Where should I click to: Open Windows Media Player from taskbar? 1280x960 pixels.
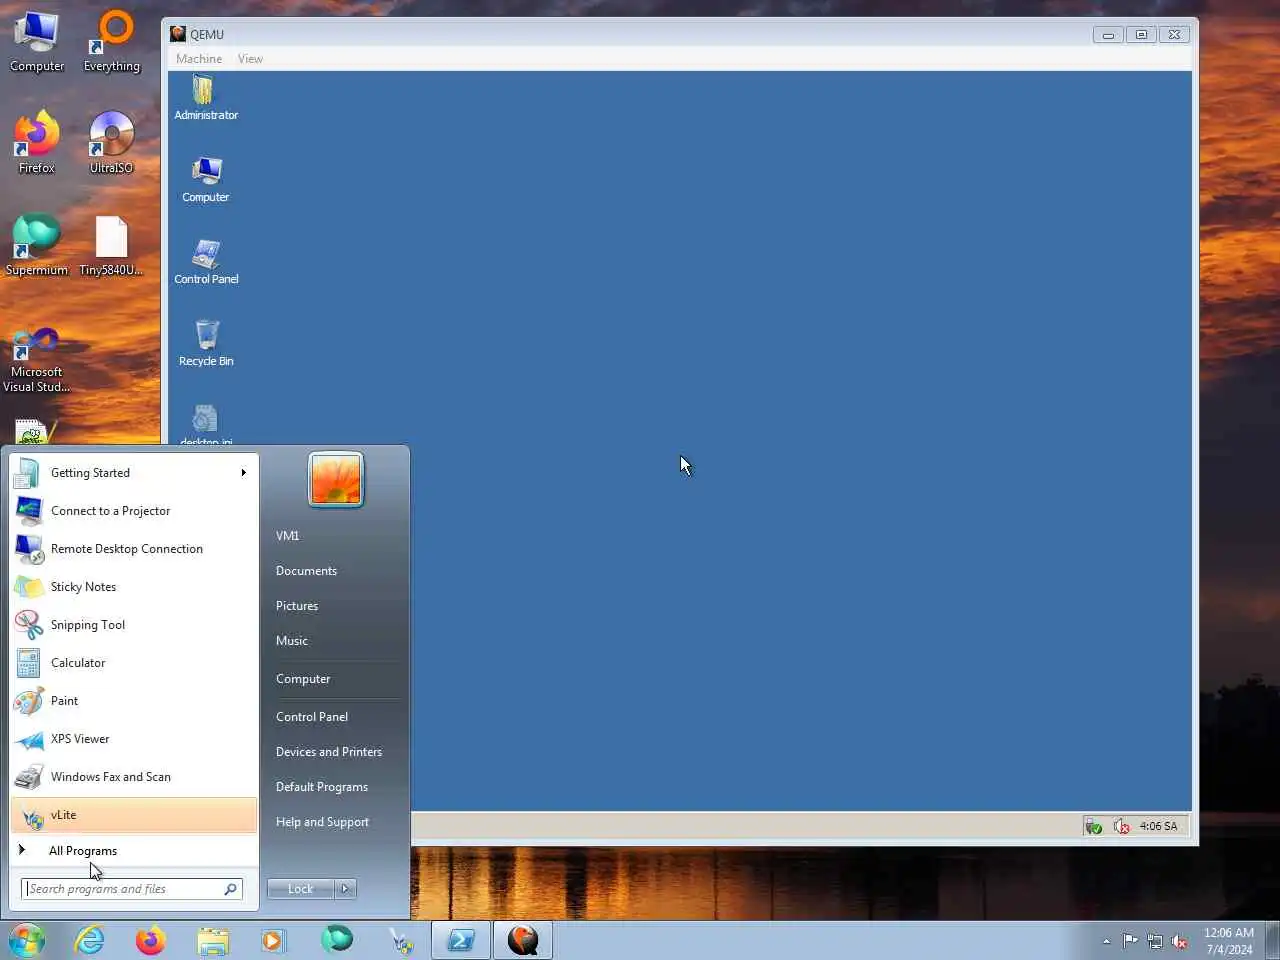click(272, 940)
